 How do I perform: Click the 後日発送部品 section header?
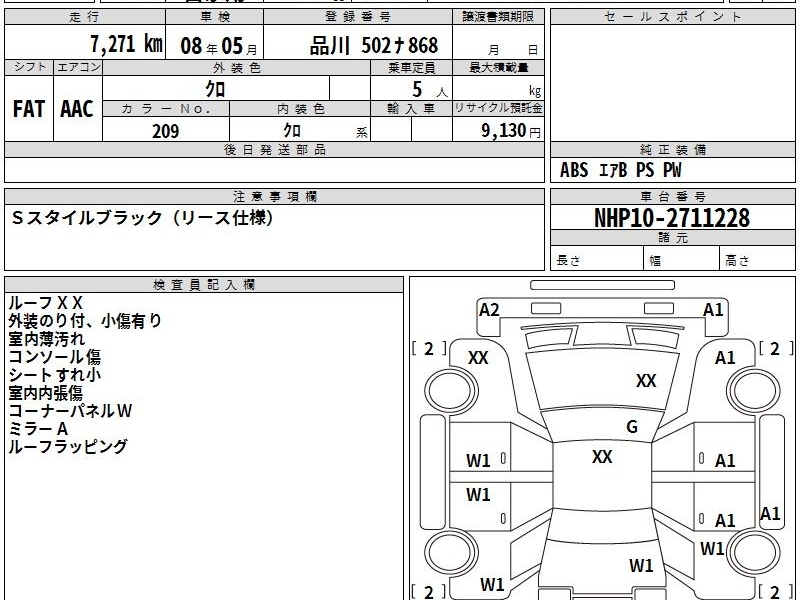click(274, 149)
